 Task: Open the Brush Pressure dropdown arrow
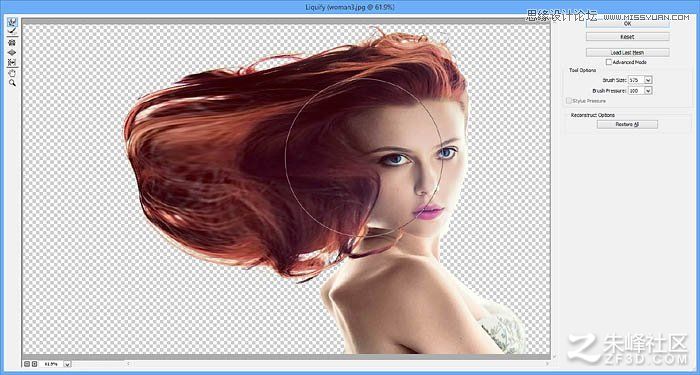(648, 91)
